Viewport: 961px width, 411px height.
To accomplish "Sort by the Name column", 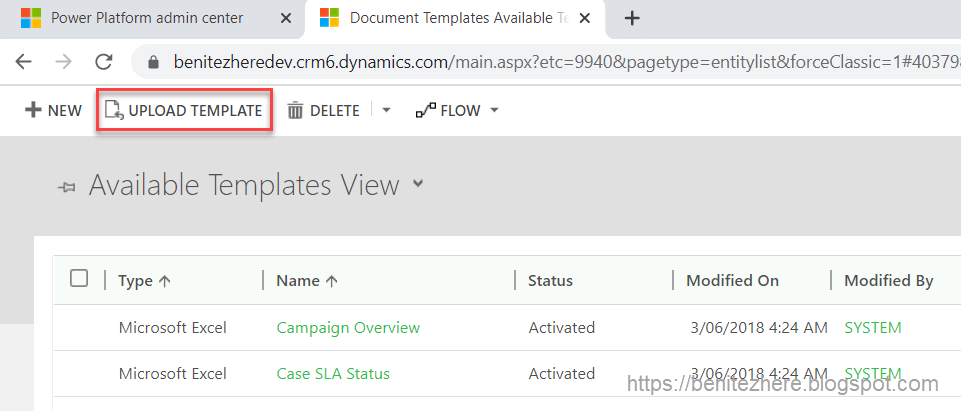I will (307, 281).
